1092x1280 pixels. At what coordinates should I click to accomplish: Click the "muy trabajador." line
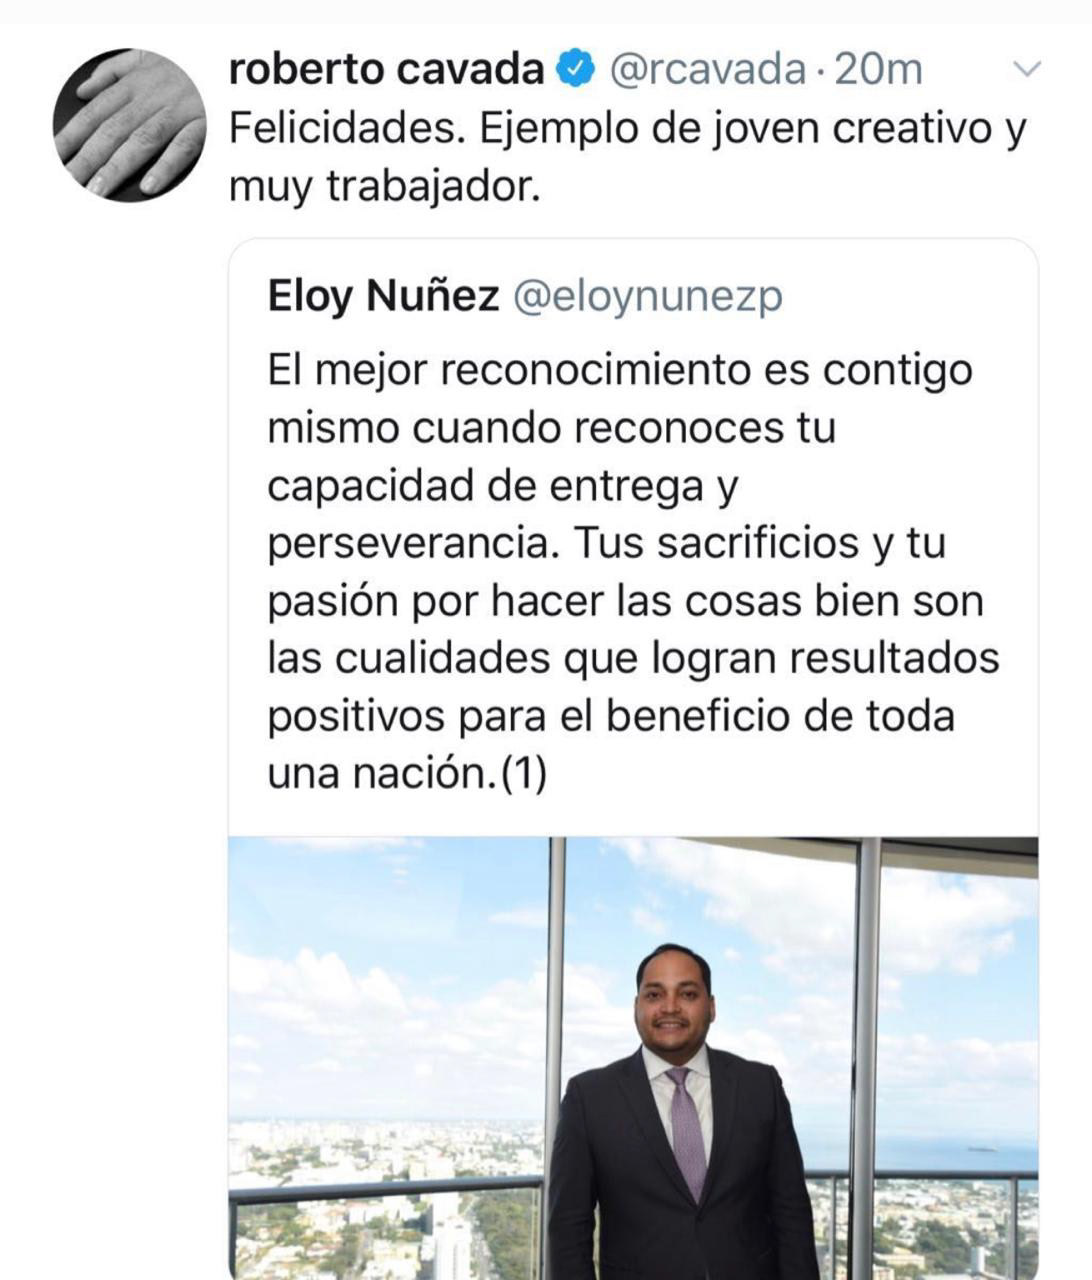tap(384, 187)
